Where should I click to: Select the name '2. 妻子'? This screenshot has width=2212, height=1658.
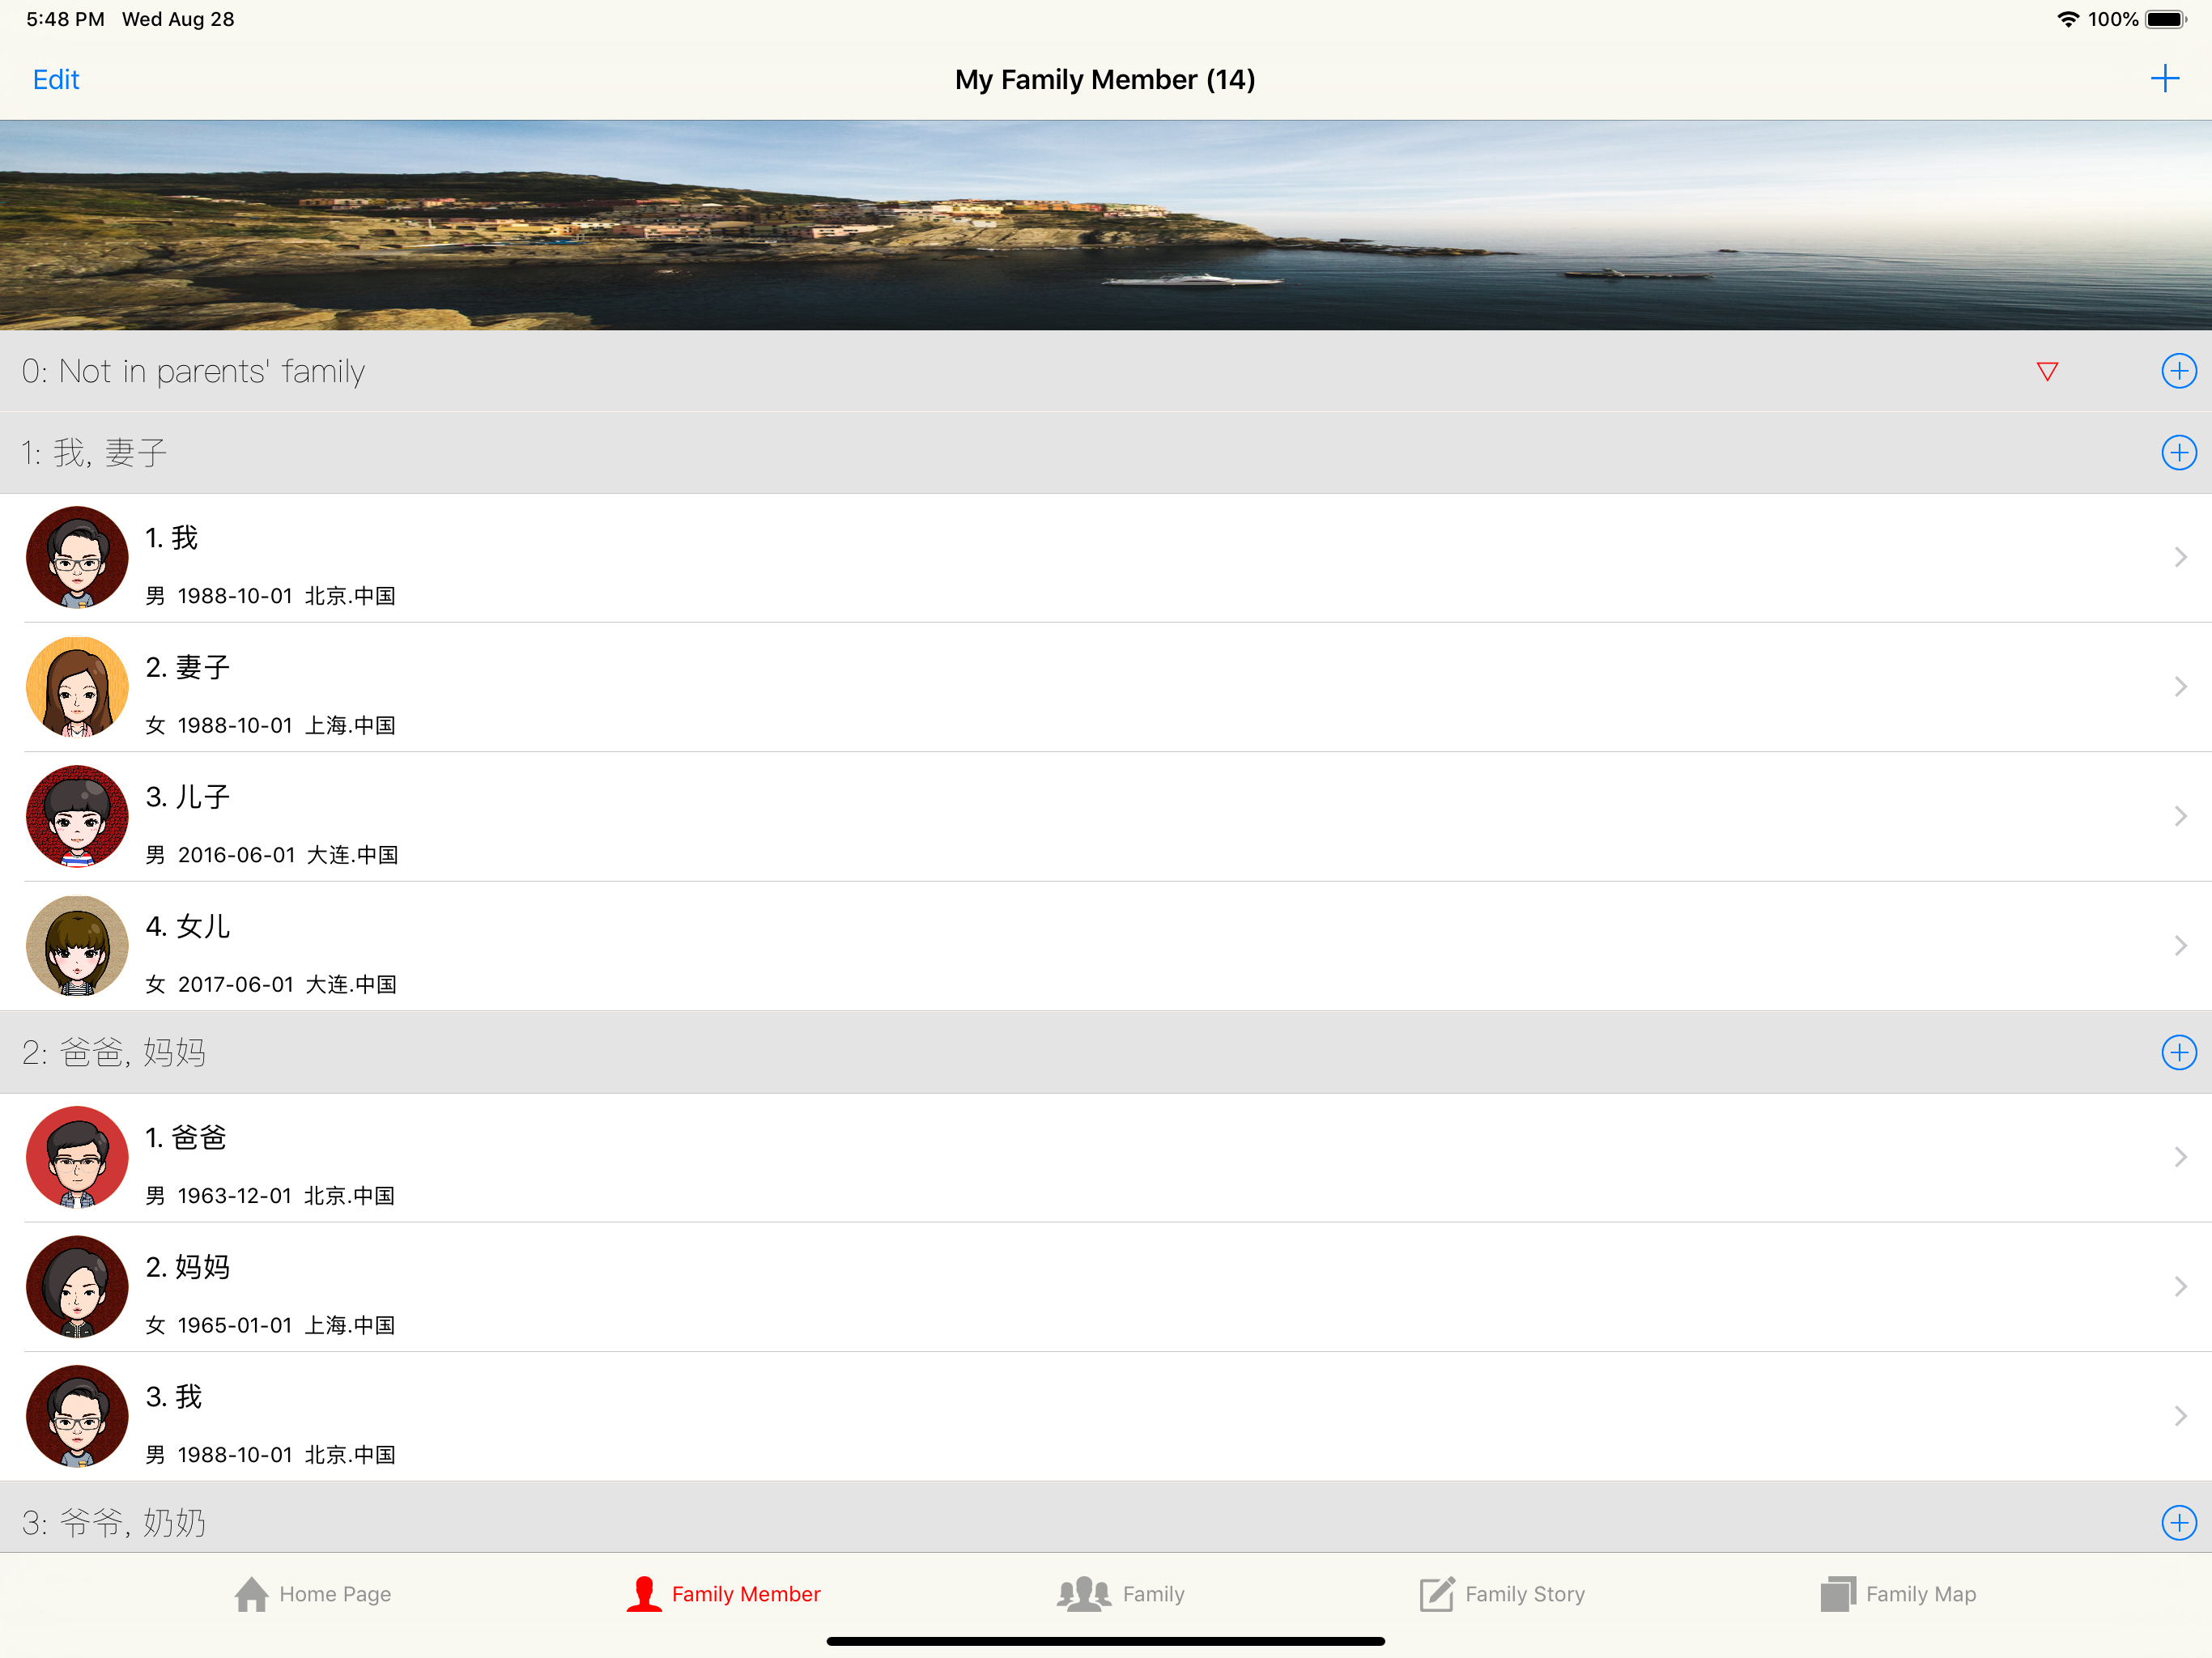[x=188, y=667]
